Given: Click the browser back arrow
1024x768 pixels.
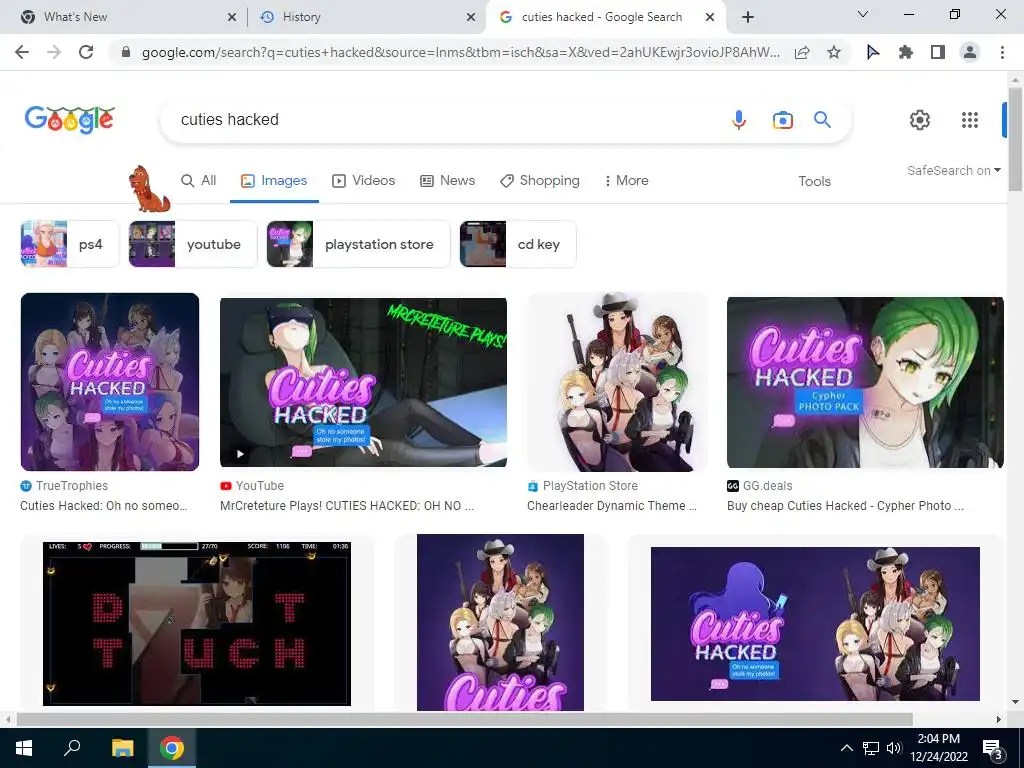Looking at the screenshot, I should pos(22,52).
